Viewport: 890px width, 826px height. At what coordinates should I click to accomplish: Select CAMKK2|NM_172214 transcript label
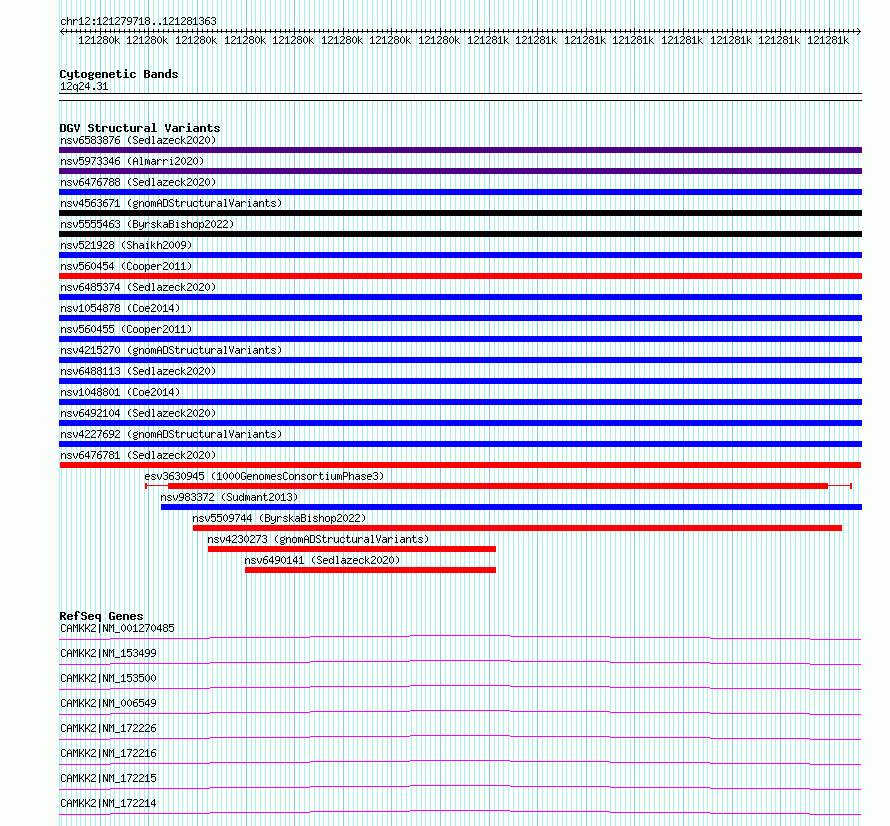[x=108, y=803]
